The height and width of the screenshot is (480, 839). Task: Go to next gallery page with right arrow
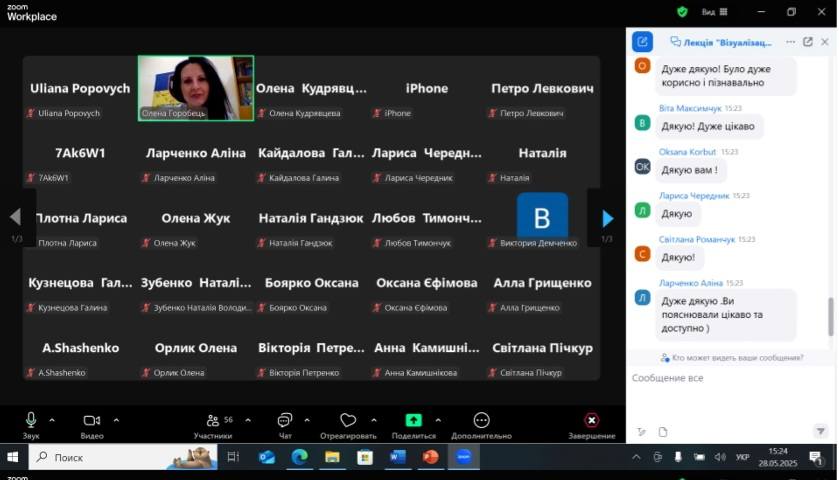pyautogui.click(x=607, y=218)
